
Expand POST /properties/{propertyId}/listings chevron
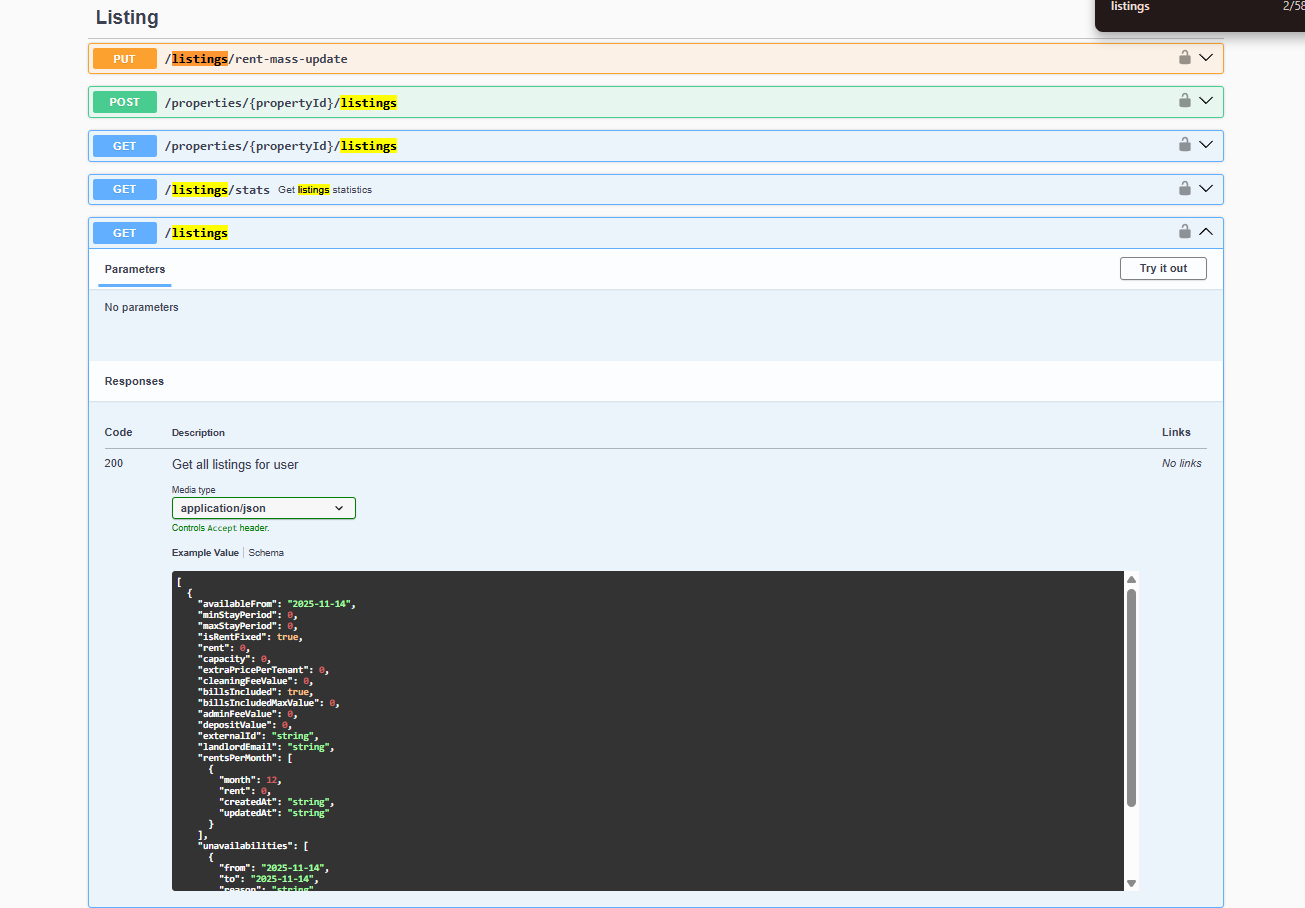(x=1206, y=101)
